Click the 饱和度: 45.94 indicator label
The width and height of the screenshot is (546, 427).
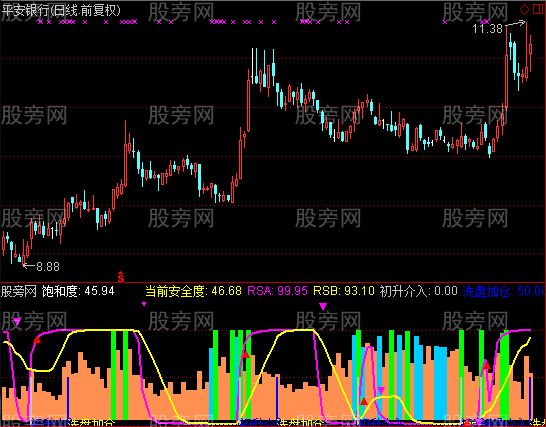78,291
